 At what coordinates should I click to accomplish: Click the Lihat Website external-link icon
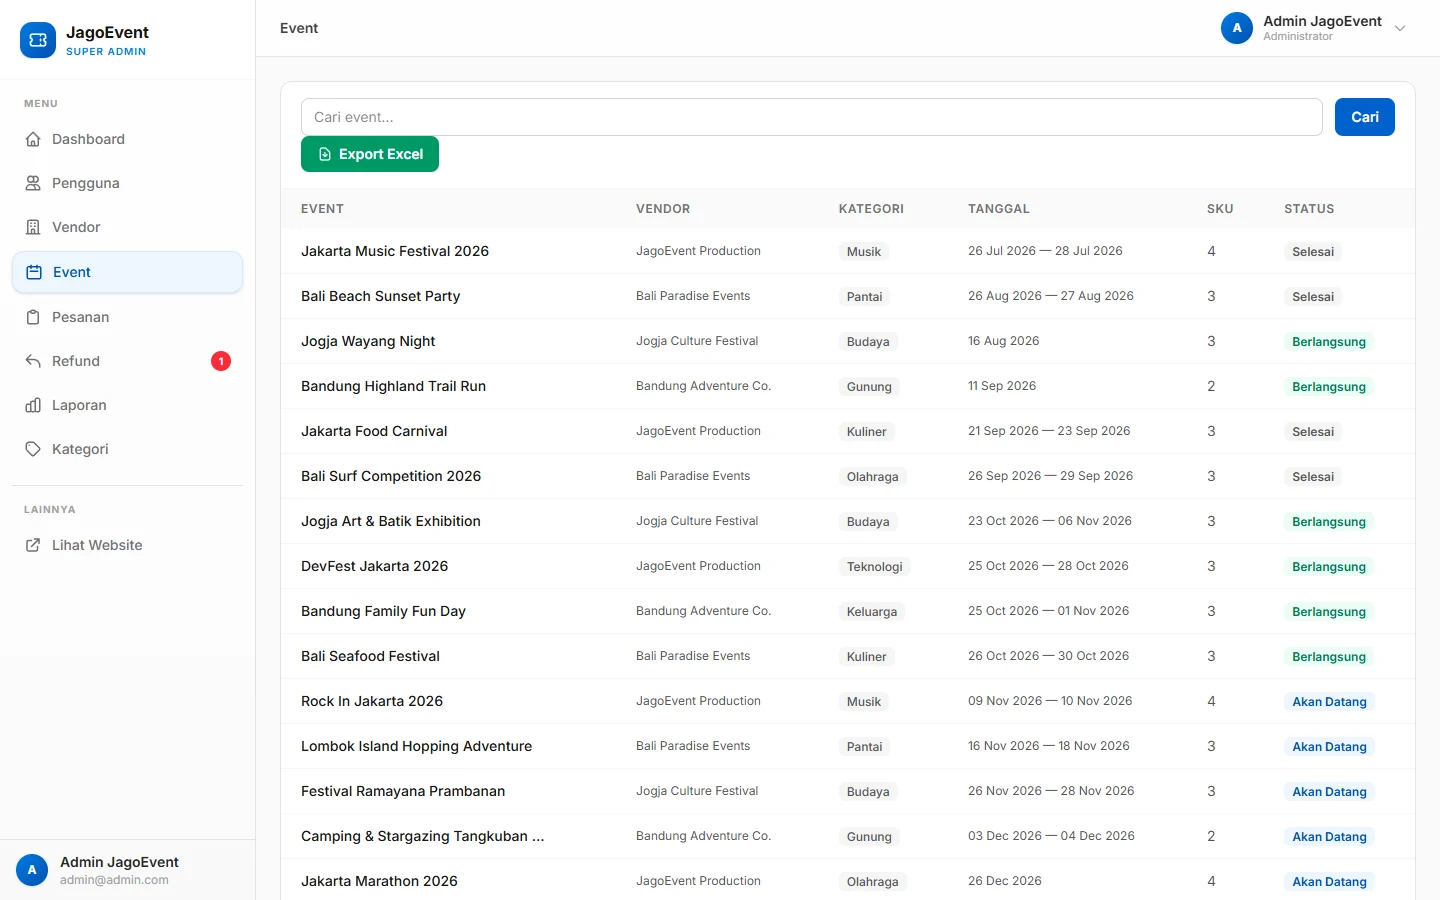[x=33, y=545]
